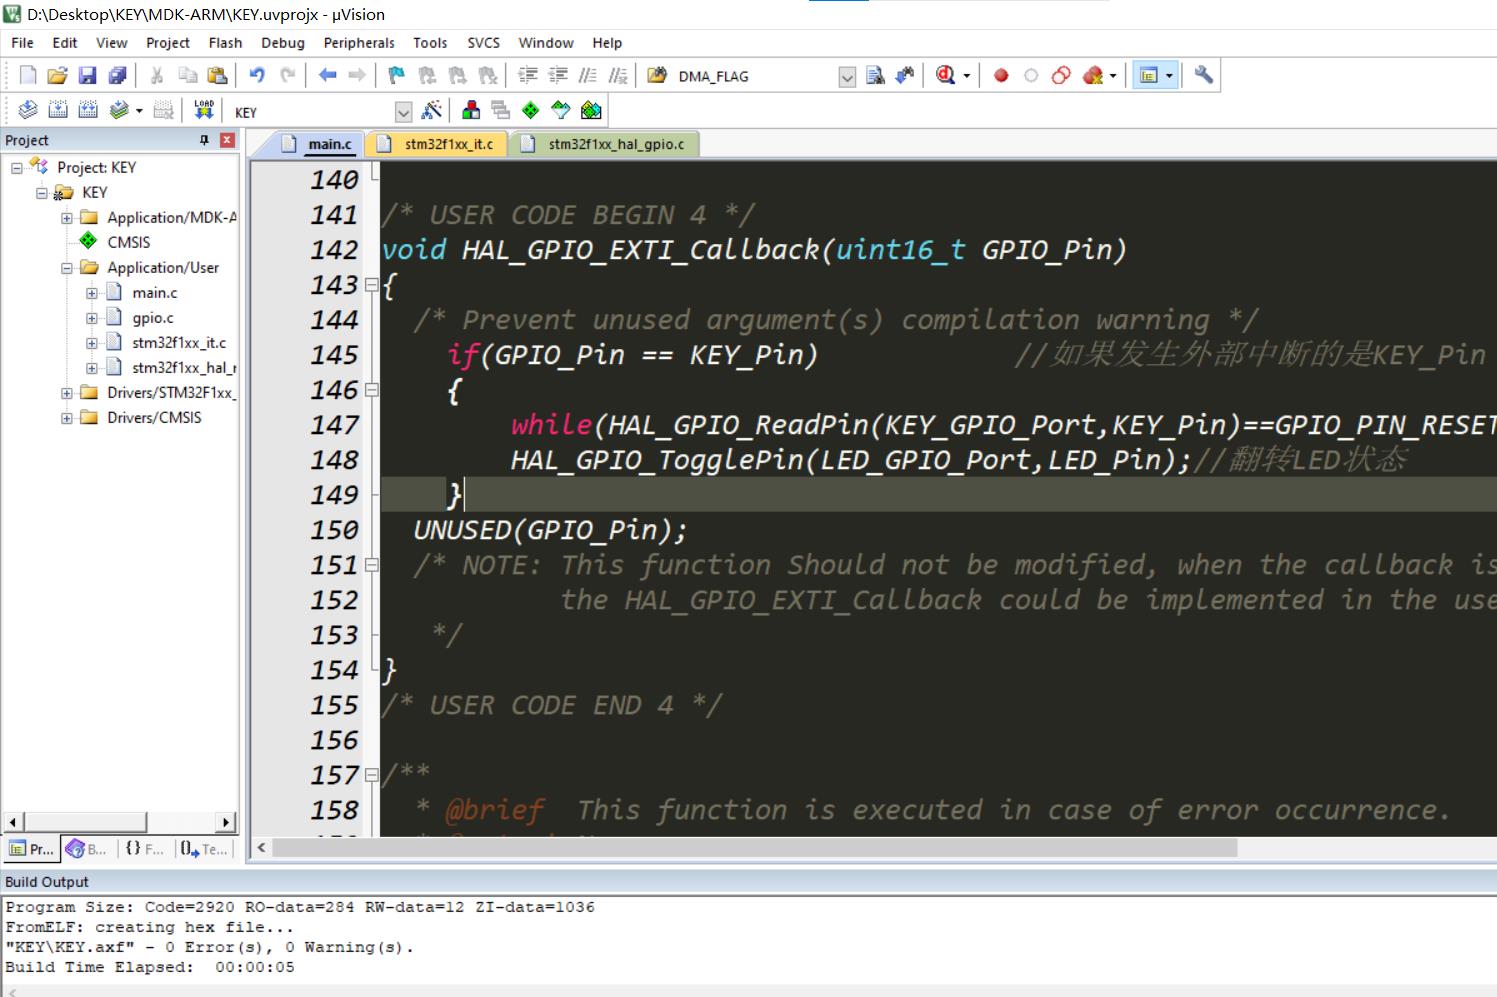Switch to the stm32f1xx_hal_gpio.c tab
Screen dimensions: 1497x997
pos(605,144)
